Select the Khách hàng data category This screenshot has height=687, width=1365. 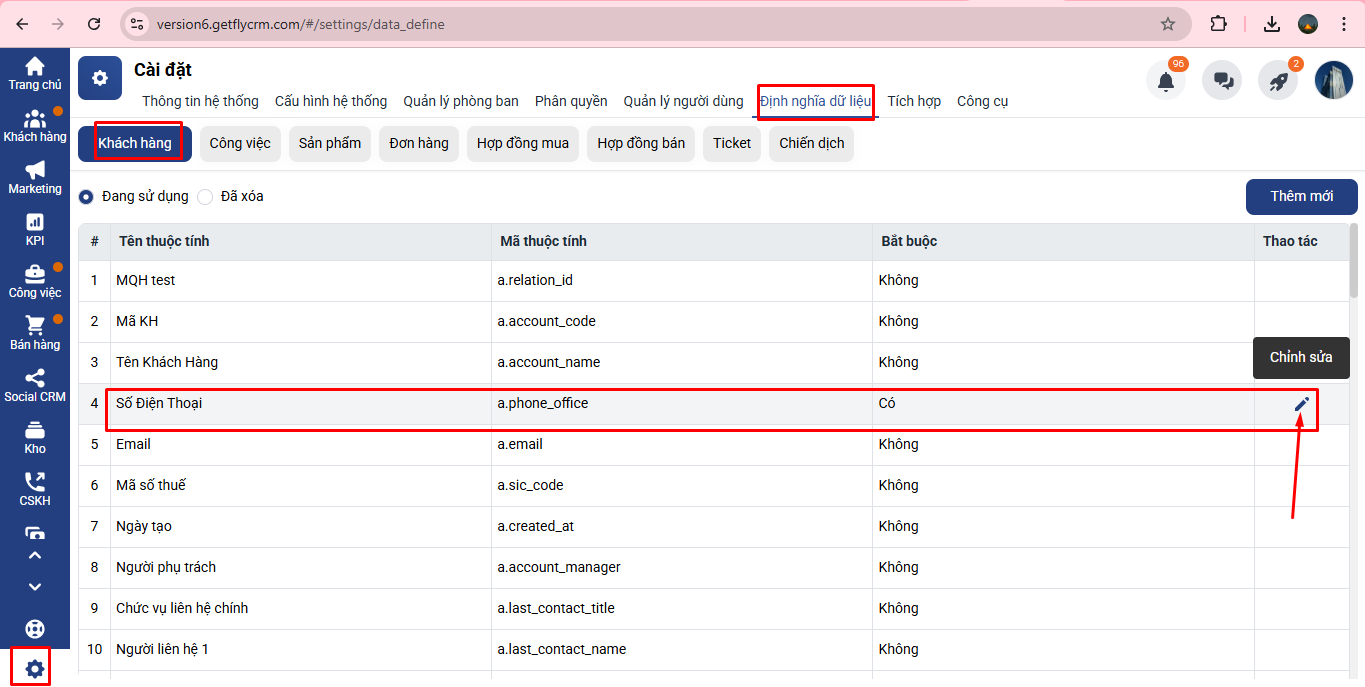pos(135,143)
